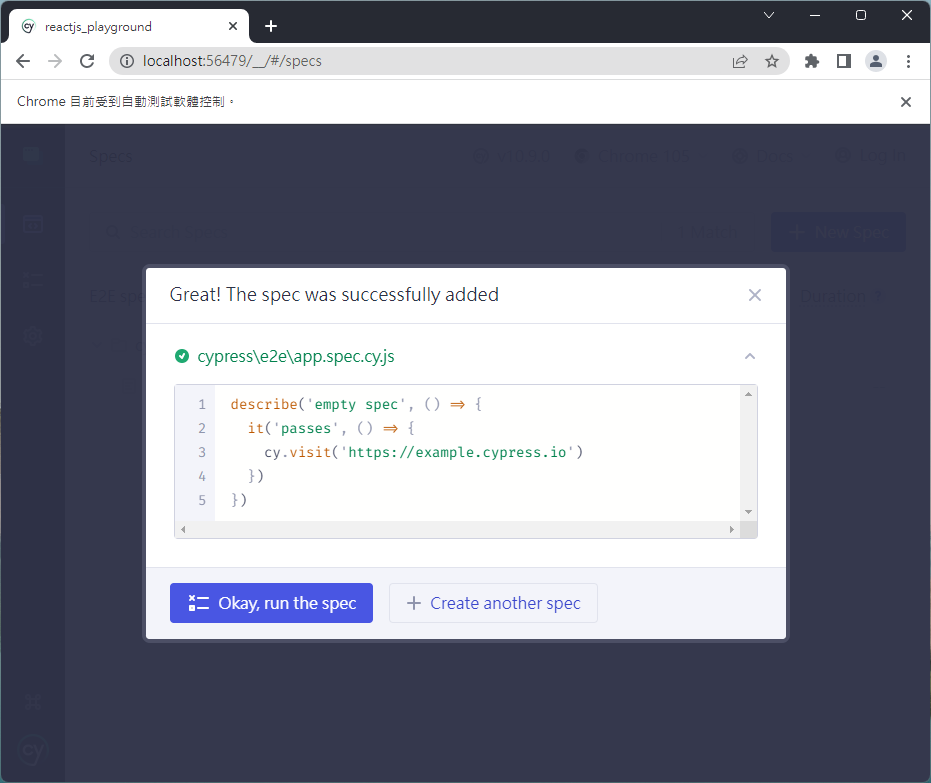Image resolution: width=931 pixels, height=783 pixels.
Task: Collapse the app.spec.cy.js code preview
Action: coord(750,356)
